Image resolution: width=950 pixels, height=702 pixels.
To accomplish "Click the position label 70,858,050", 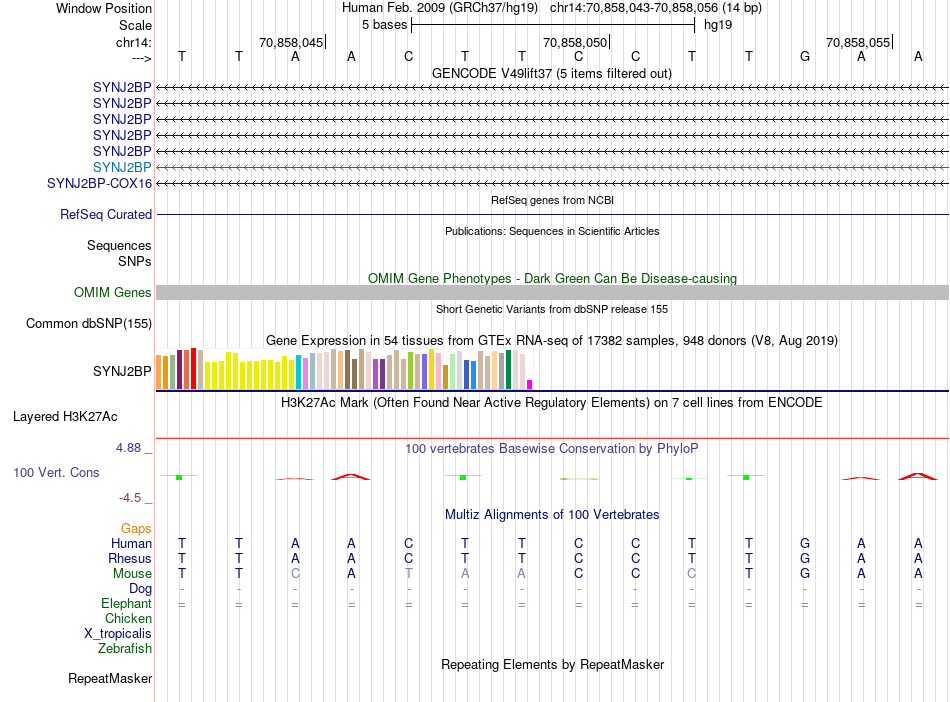I will click(575, 42).
